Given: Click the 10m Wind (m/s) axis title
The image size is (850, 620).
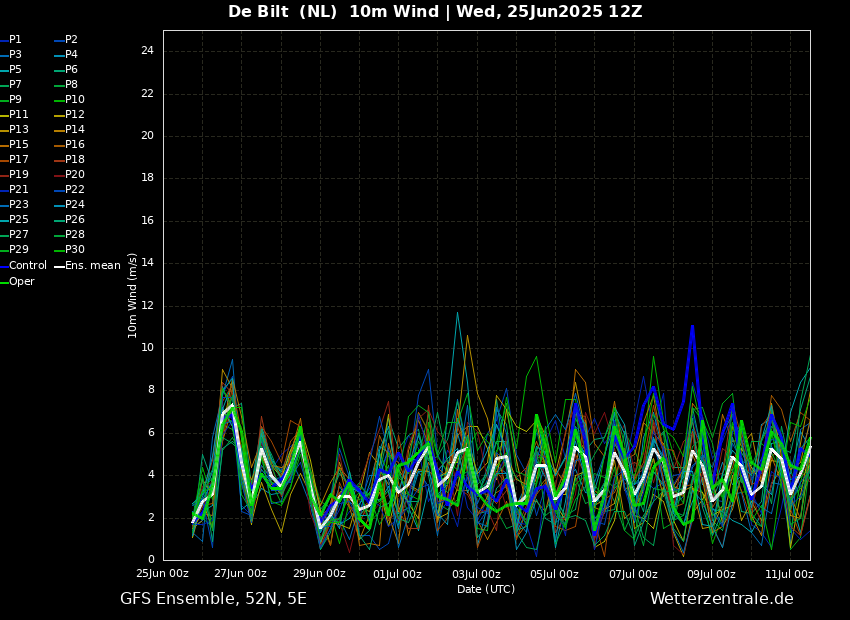Looking at the screenshot, I should [132, 295].
